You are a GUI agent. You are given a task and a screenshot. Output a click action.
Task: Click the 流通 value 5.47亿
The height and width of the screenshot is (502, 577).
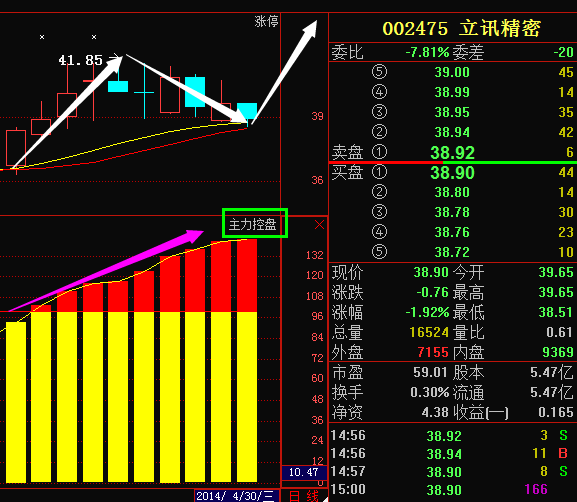coord(552,392)
